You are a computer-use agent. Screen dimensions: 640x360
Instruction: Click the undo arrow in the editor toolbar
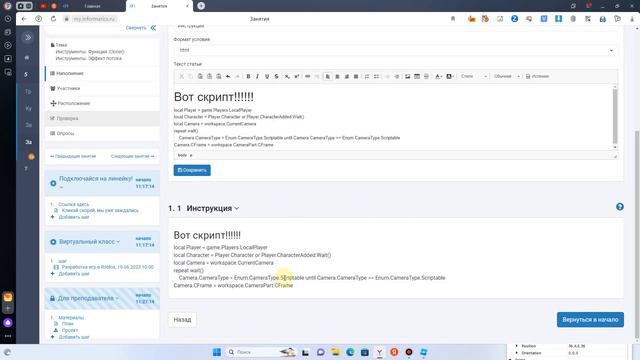228,76
